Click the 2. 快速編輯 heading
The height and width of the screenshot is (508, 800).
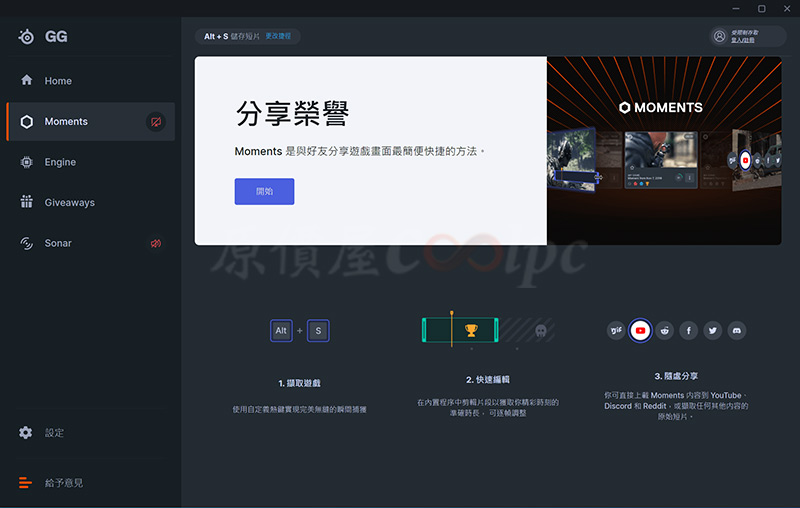[488, 379]
